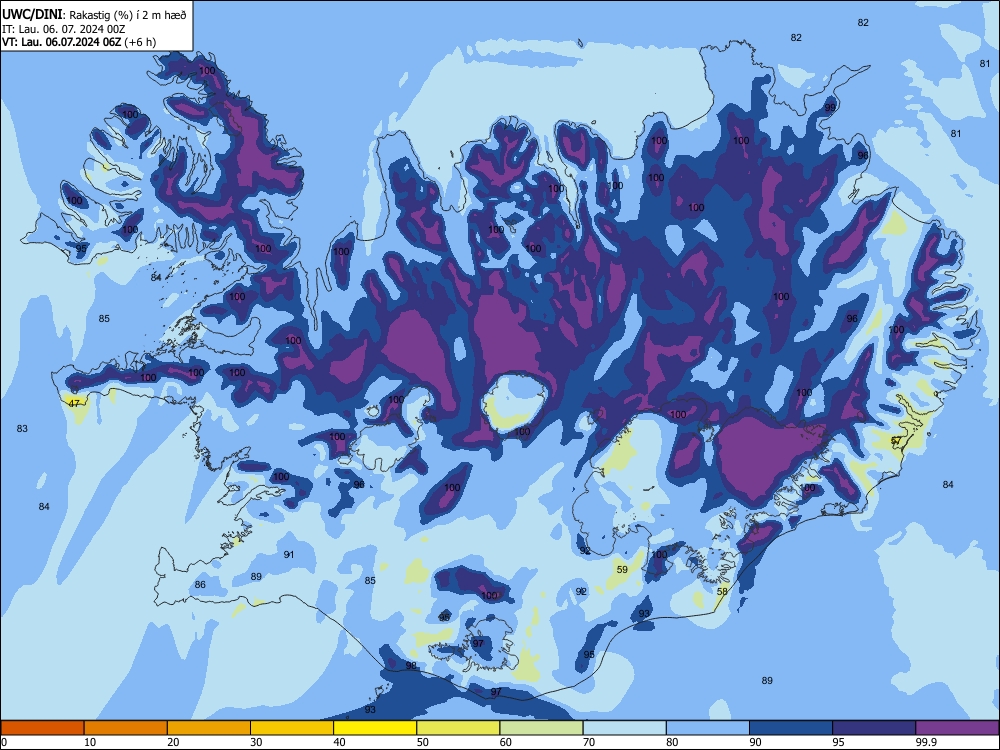The image size is (1000, 750).
Task: Select the '57' humidity value on east coast
Action: tap(896, 441)
